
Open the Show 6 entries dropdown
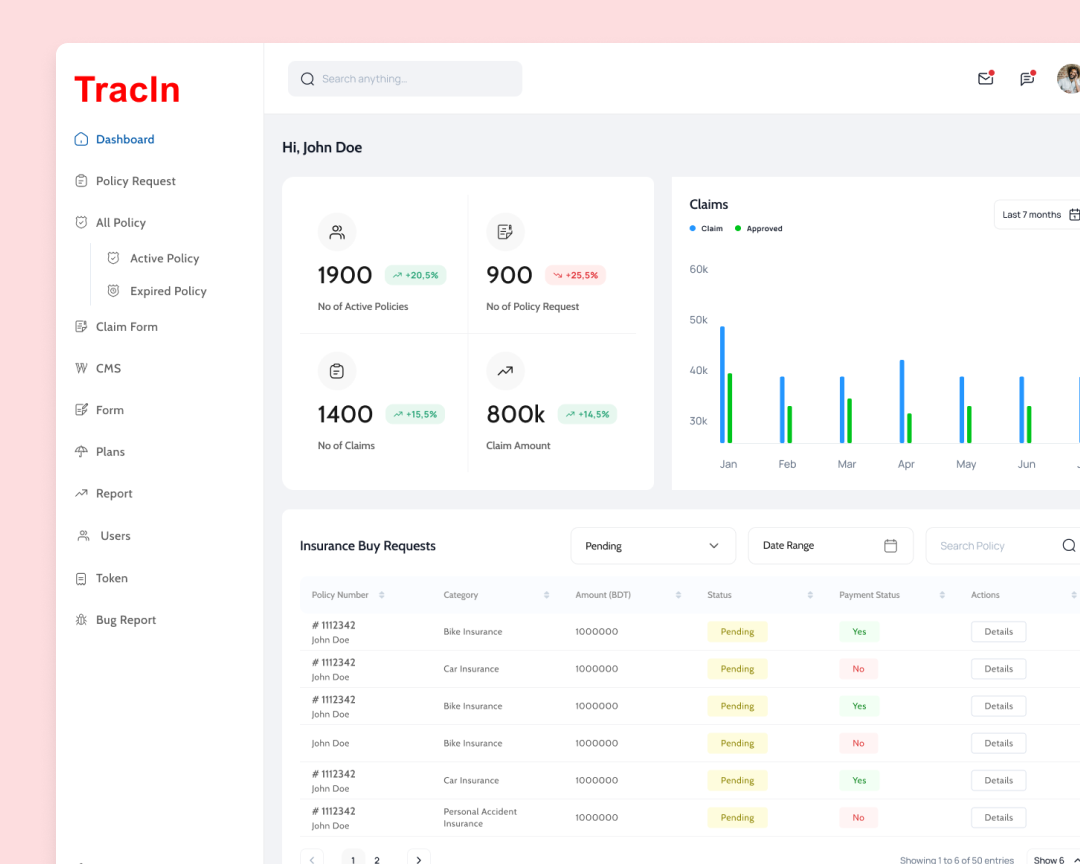(1054, 858)
